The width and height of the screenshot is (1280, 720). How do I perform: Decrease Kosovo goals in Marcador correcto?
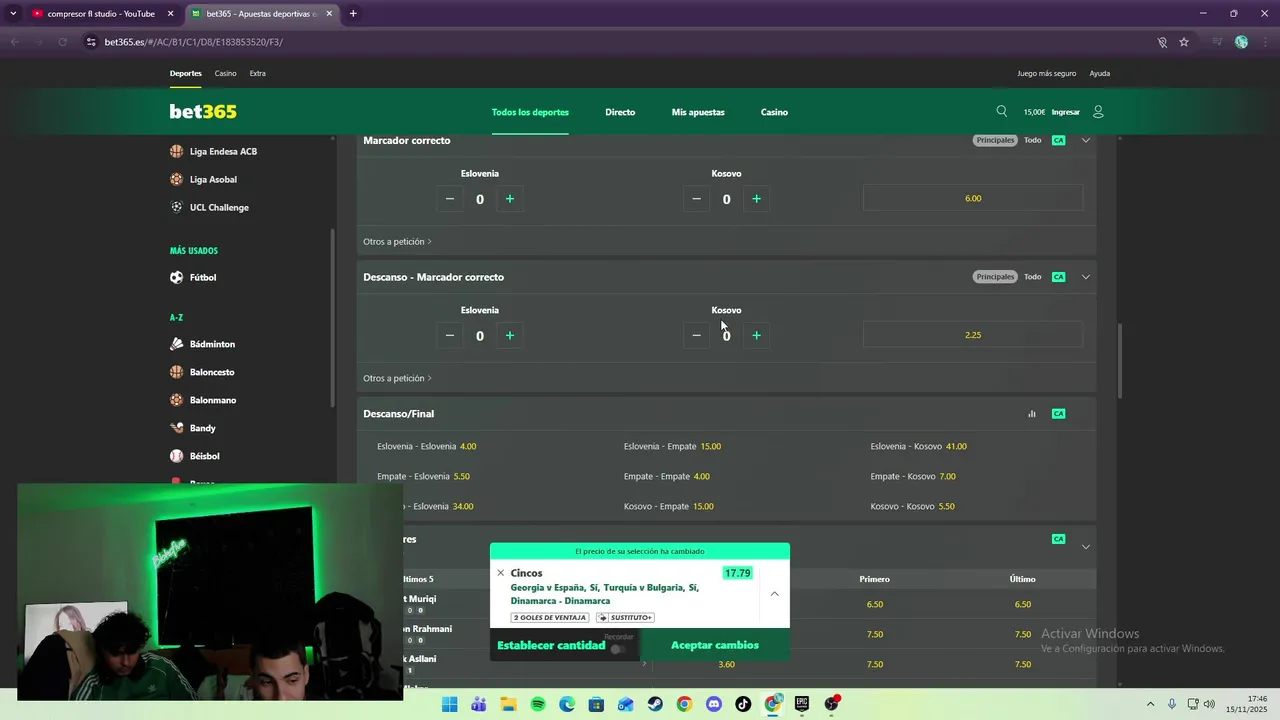(x=697, y=199)
